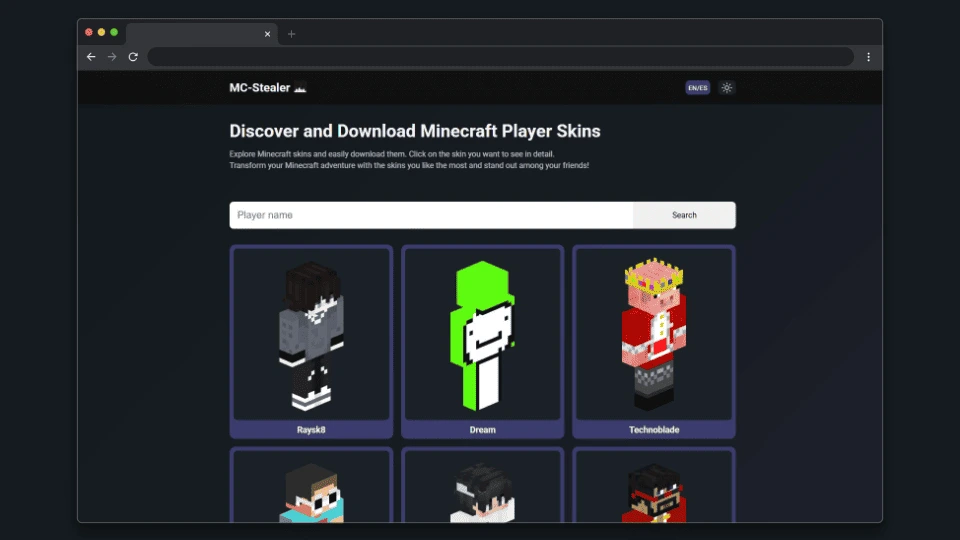Toggle light theme with the sun icon
Screen dimensions: 960x540
pyautogui.click(x=727, y=88)
